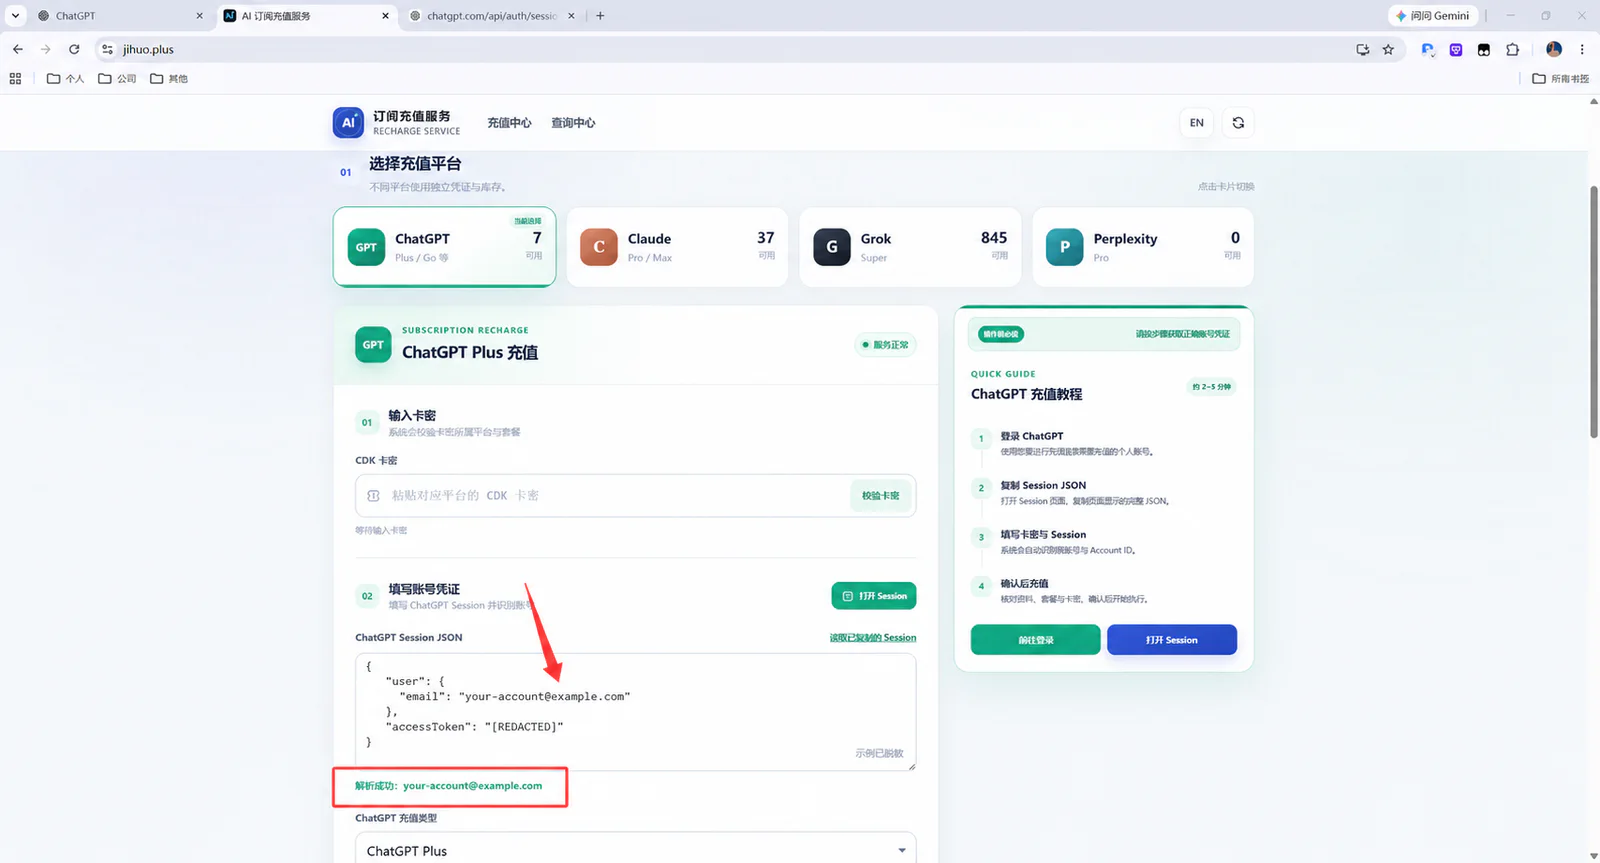Screen dimensions: 1600x863
Task: Switch to the chatgpt.com/api/auth/session tab
Action: coord(493,16)
